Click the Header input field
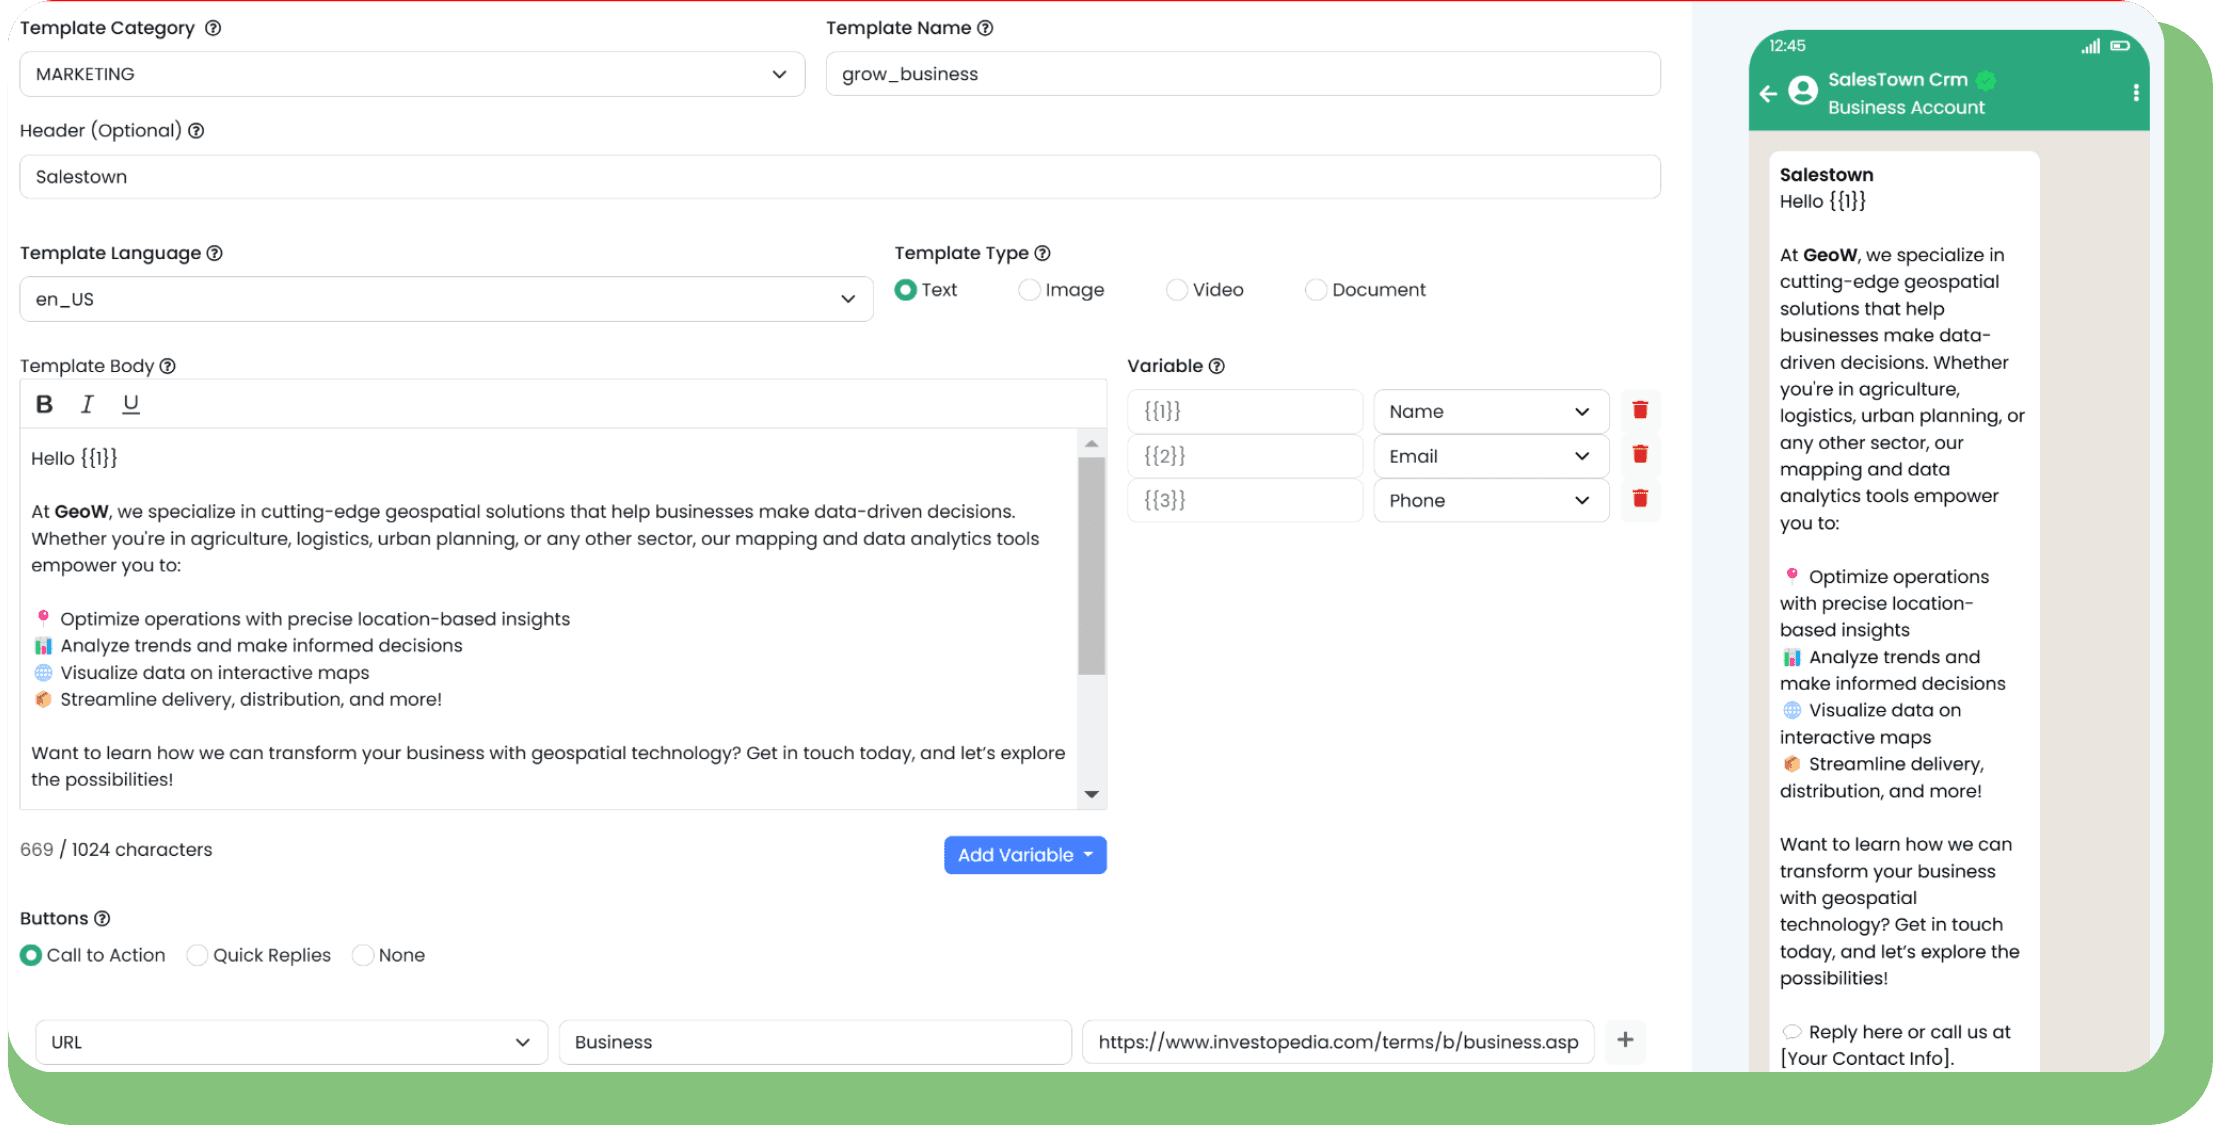Screen dimensions: 2213x1125 (x=840, y=177)
